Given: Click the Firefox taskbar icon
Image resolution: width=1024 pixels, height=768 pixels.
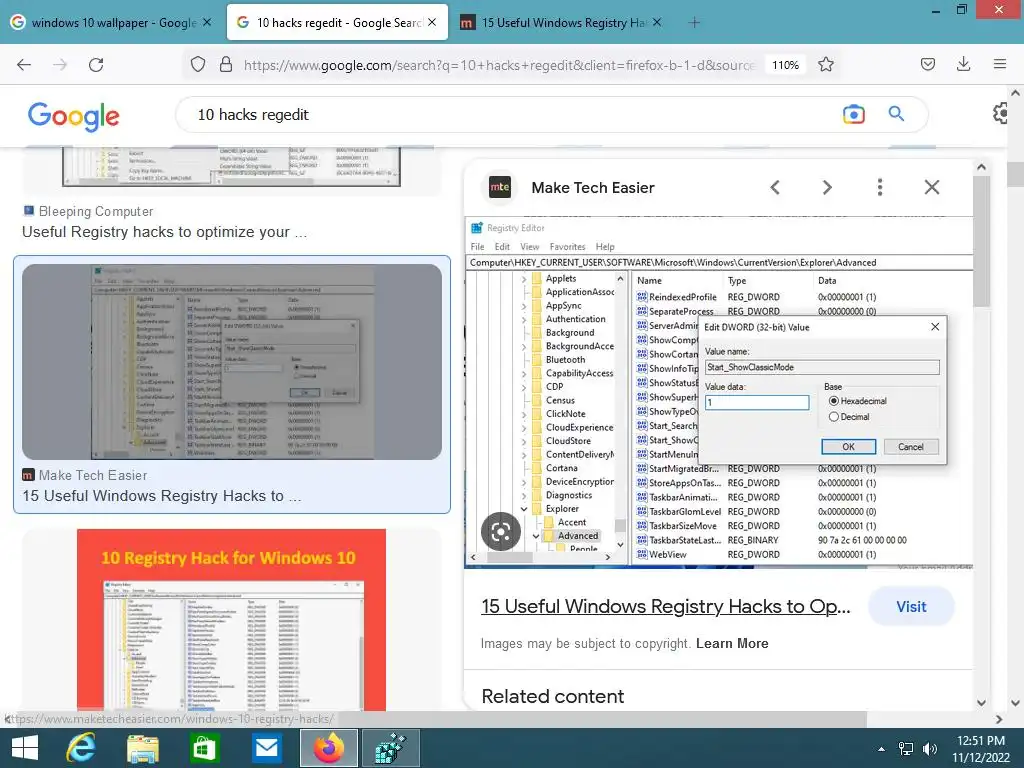Looking at the screenshot, I should [x=328, y=748].
